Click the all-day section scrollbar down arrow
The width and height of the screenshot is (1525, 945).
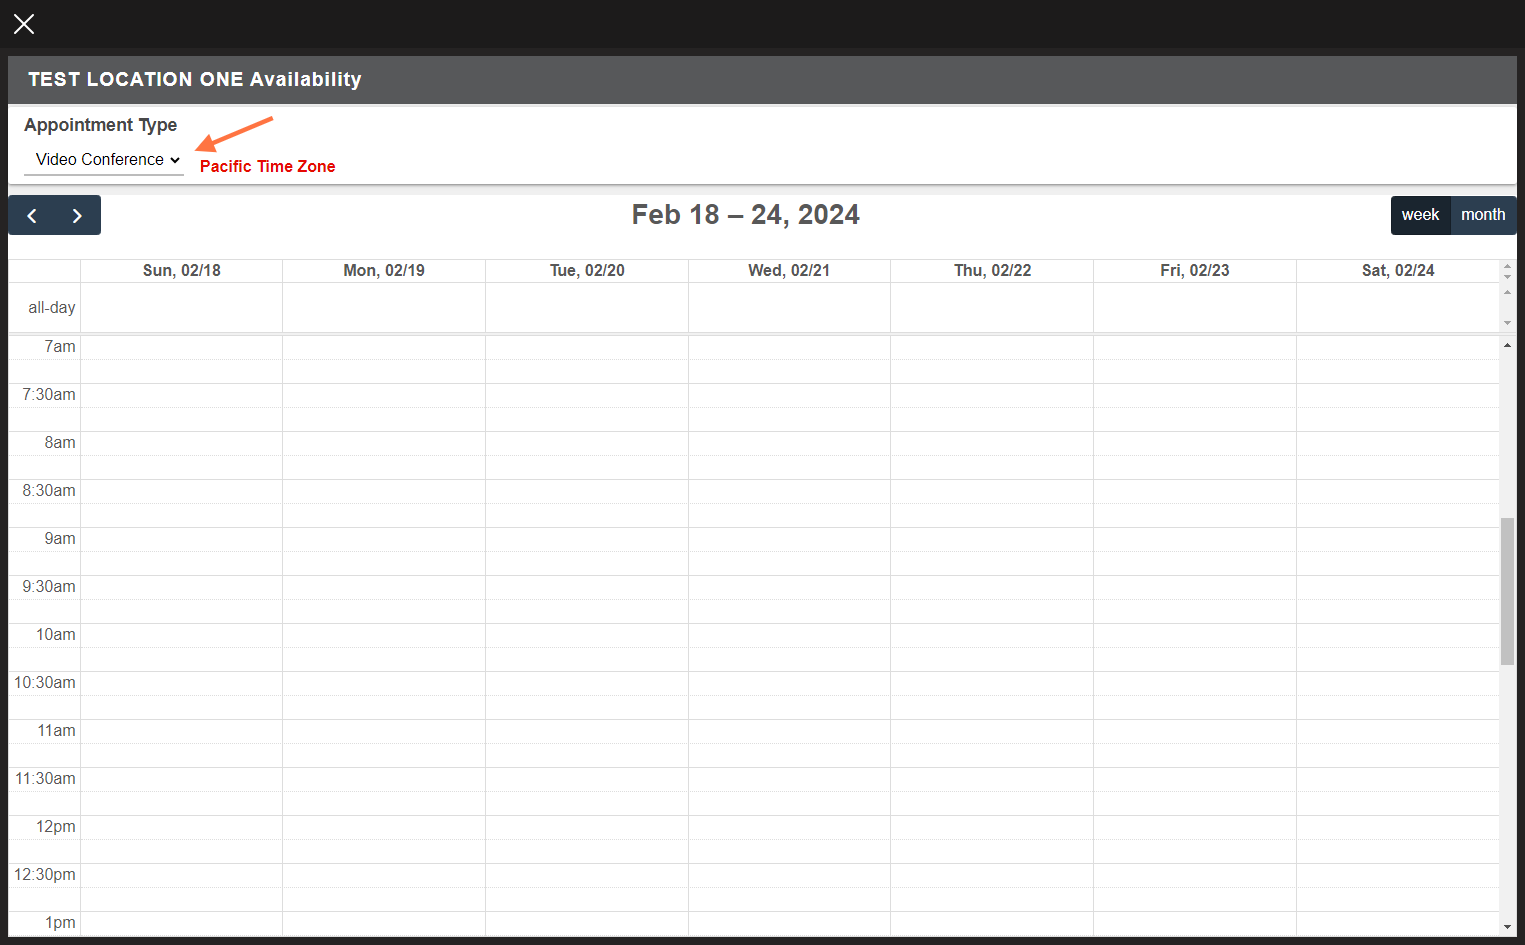pos(1507,323)
